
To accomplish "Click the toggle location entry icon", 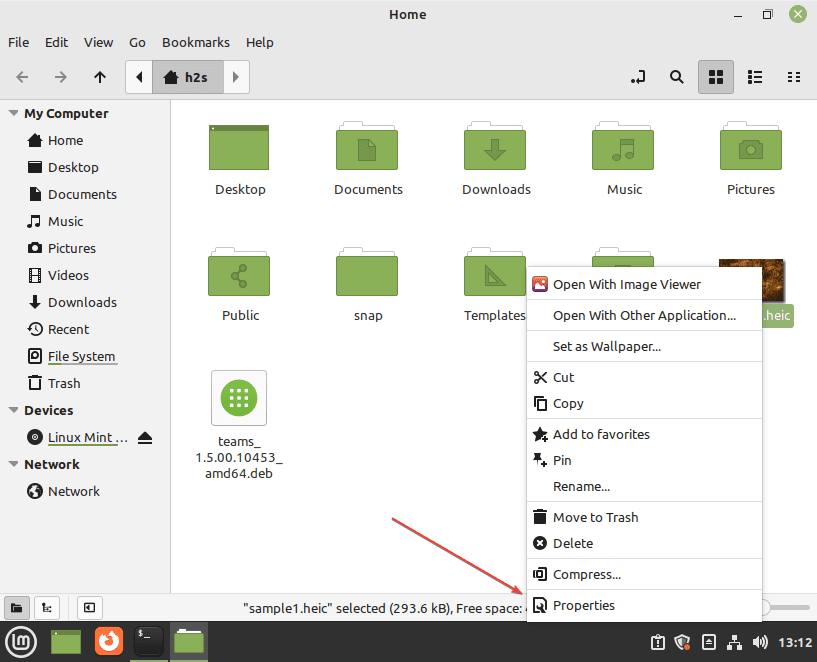I will 638,77.
